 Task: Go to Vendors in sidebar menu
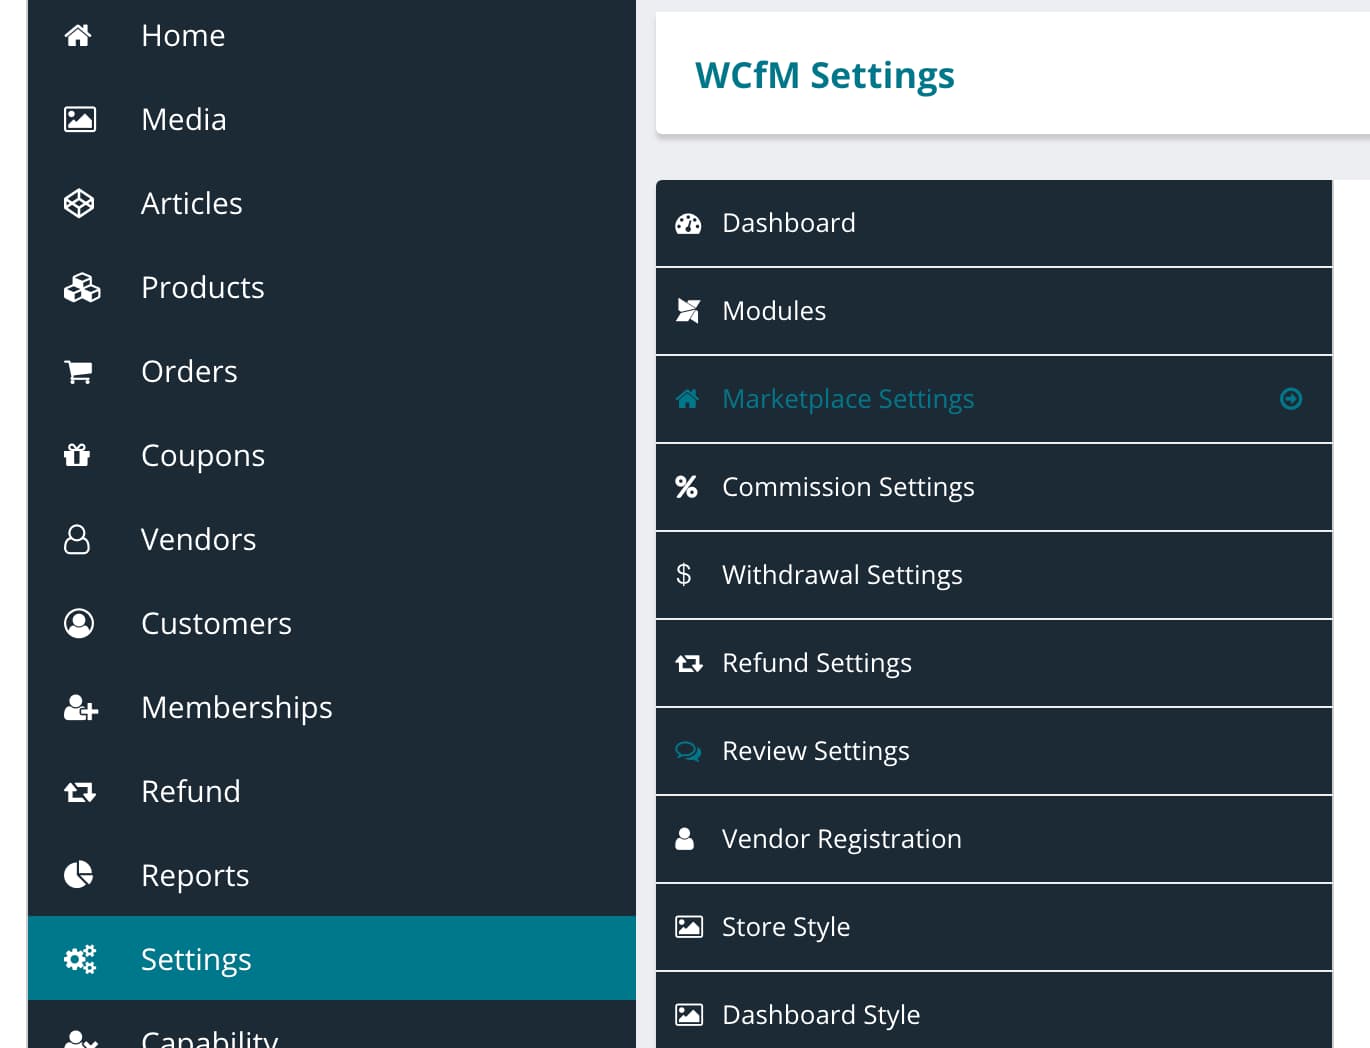tap(198, 540)
